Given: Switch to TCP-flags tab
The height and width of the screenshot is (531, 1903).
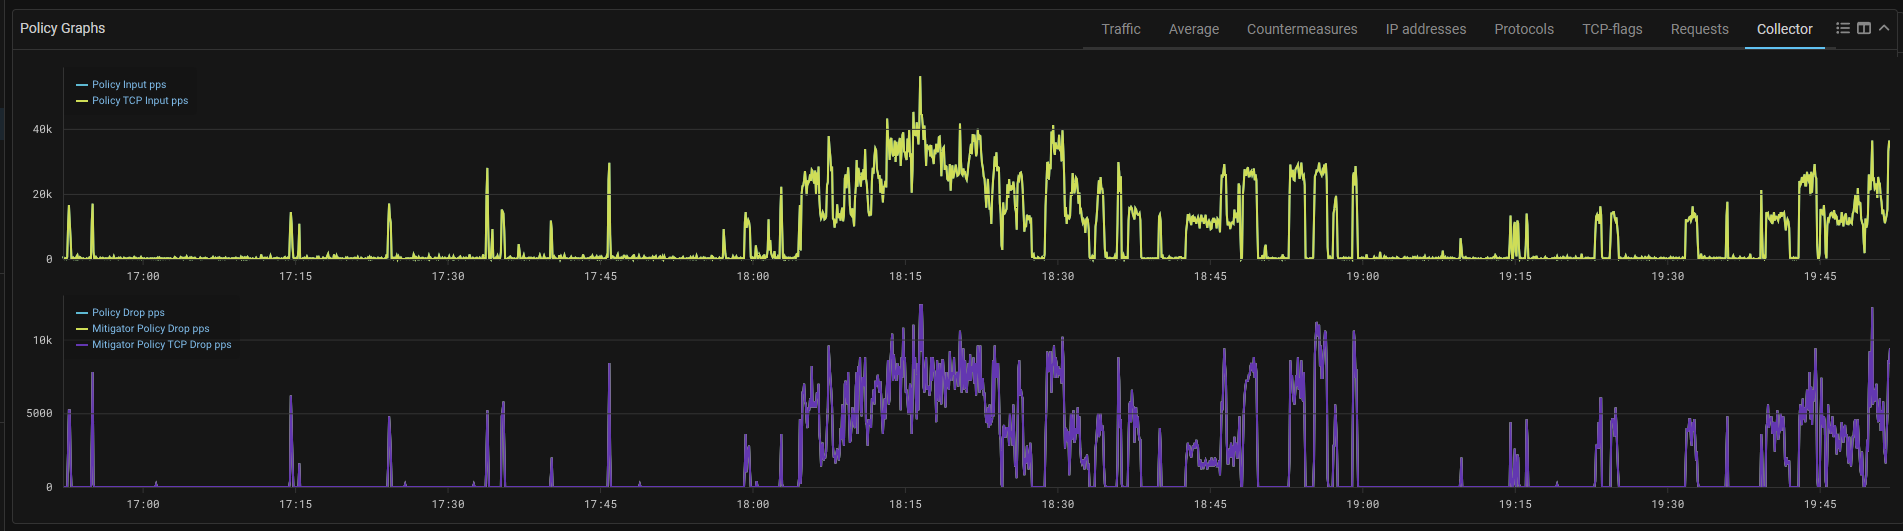Looking at the screenshot, I should tap(1611, 29).
